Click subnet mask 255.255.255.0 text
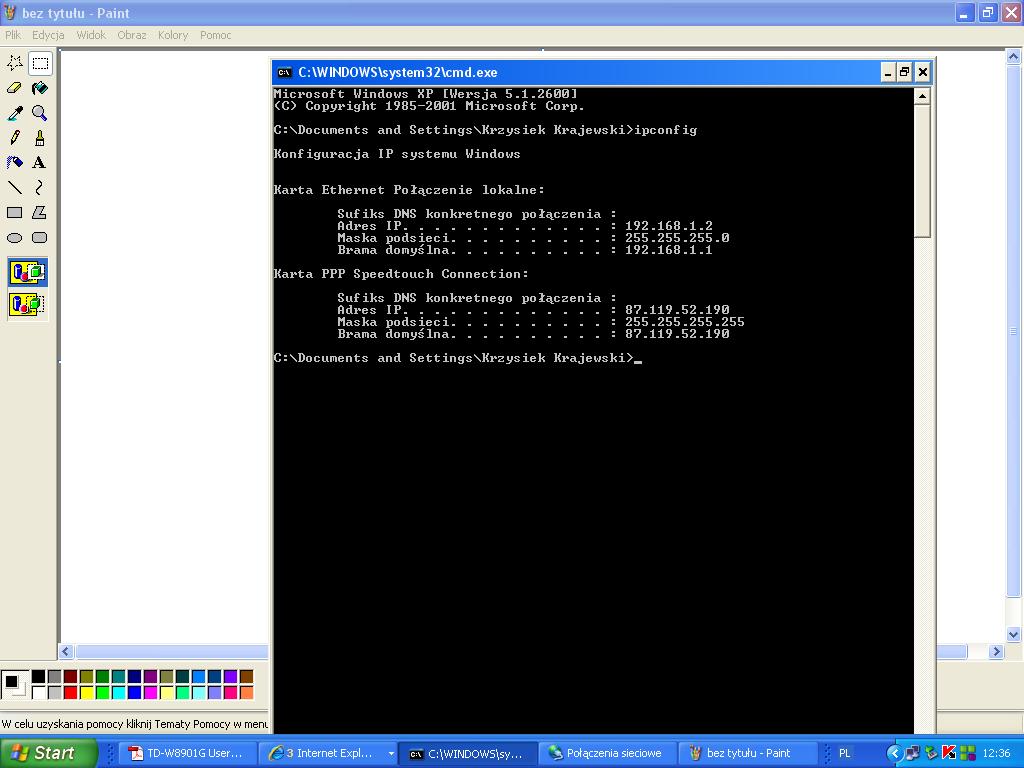 (x=677, y=238)
